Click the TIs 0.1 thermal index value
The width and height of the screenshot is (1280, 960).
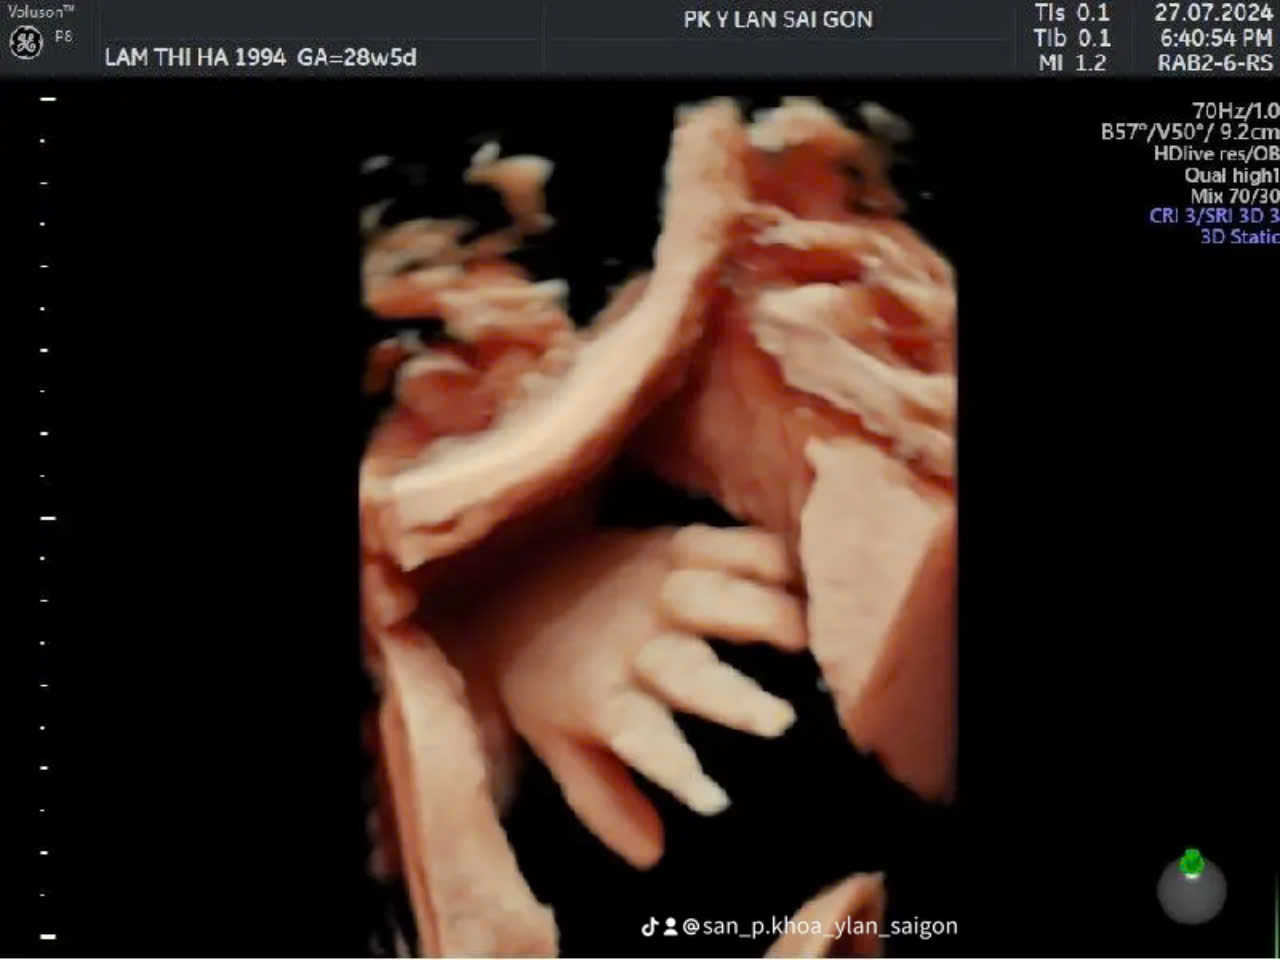[x=1072, y=13]
